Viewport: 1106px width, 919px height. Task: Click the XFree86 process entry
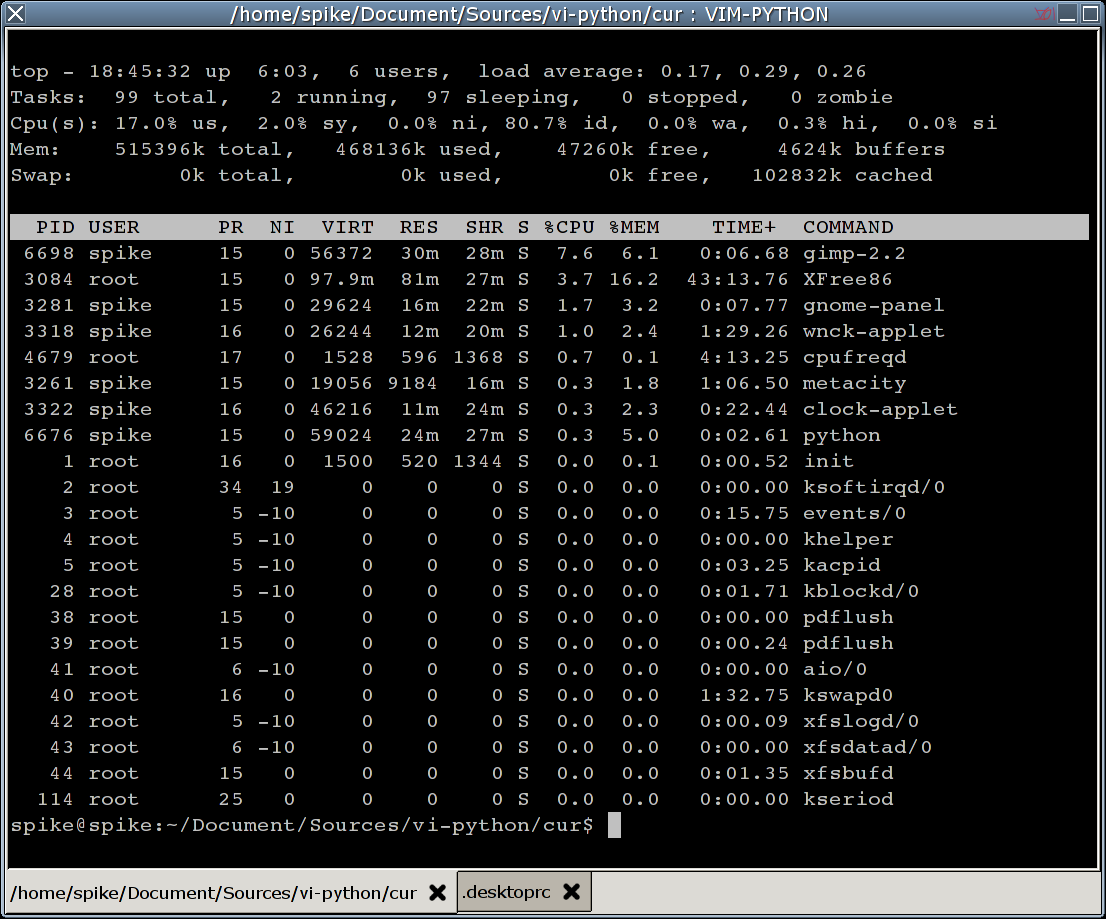[x=847, y=279]
